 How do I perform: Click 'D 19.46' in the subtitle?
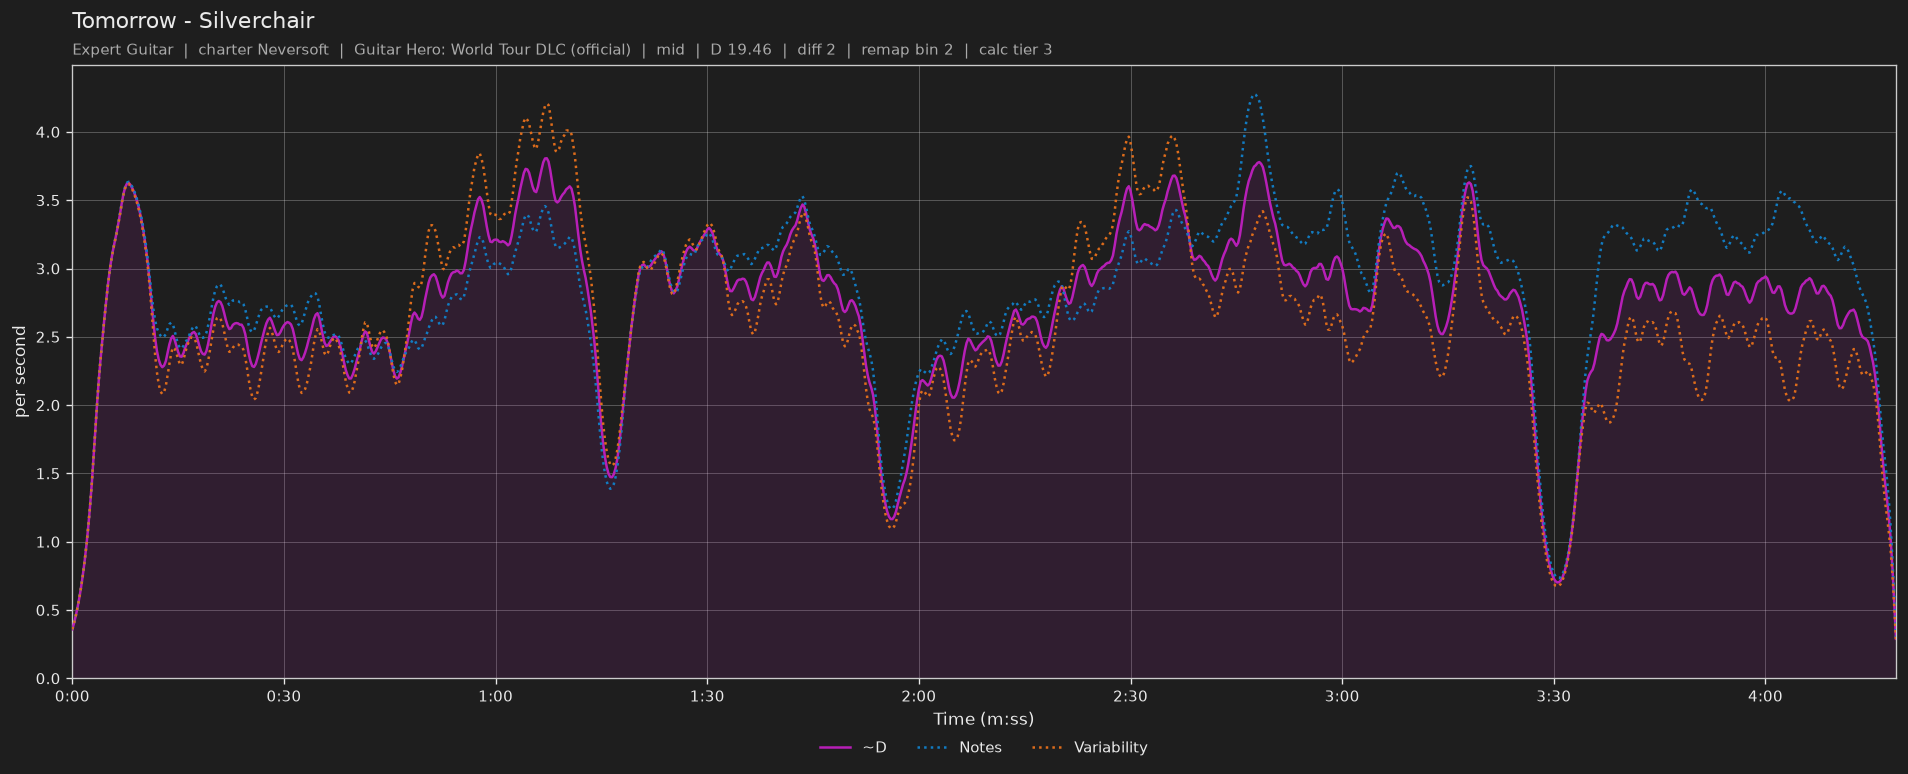click(x=741, y=50)
